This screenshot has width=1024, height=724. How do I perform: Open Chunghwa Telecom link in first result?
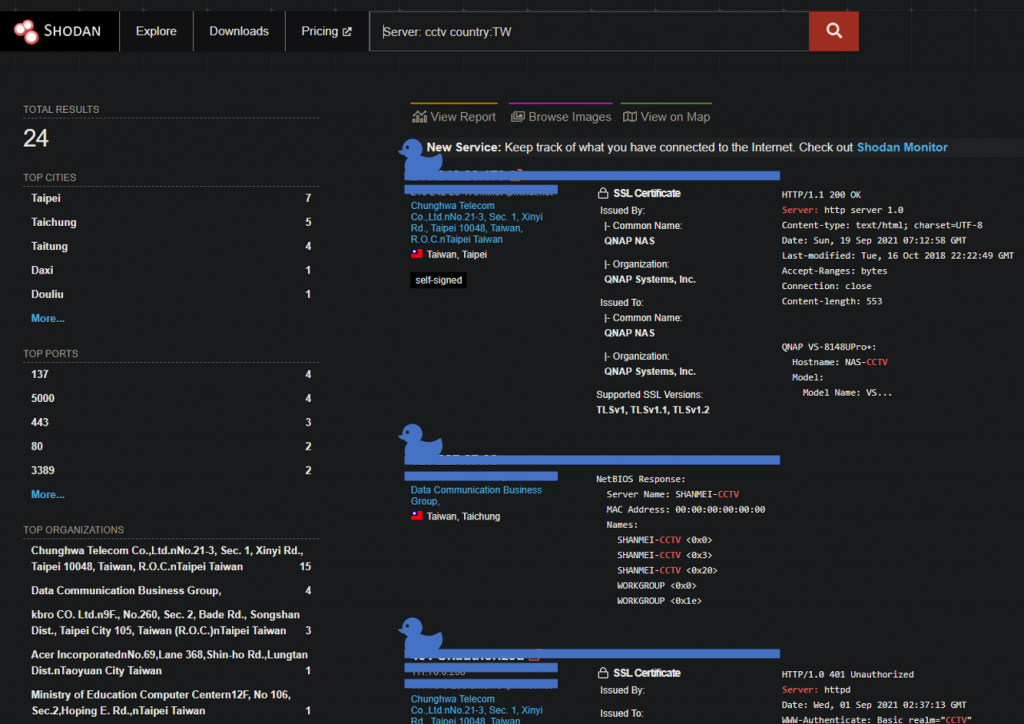tap(477, 223)
